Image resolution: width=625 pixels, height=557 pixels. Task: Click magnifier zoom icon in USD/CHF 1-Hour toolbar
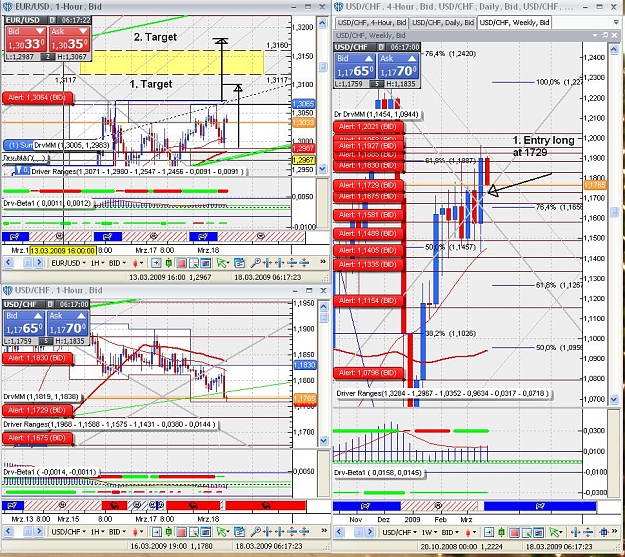256,532
